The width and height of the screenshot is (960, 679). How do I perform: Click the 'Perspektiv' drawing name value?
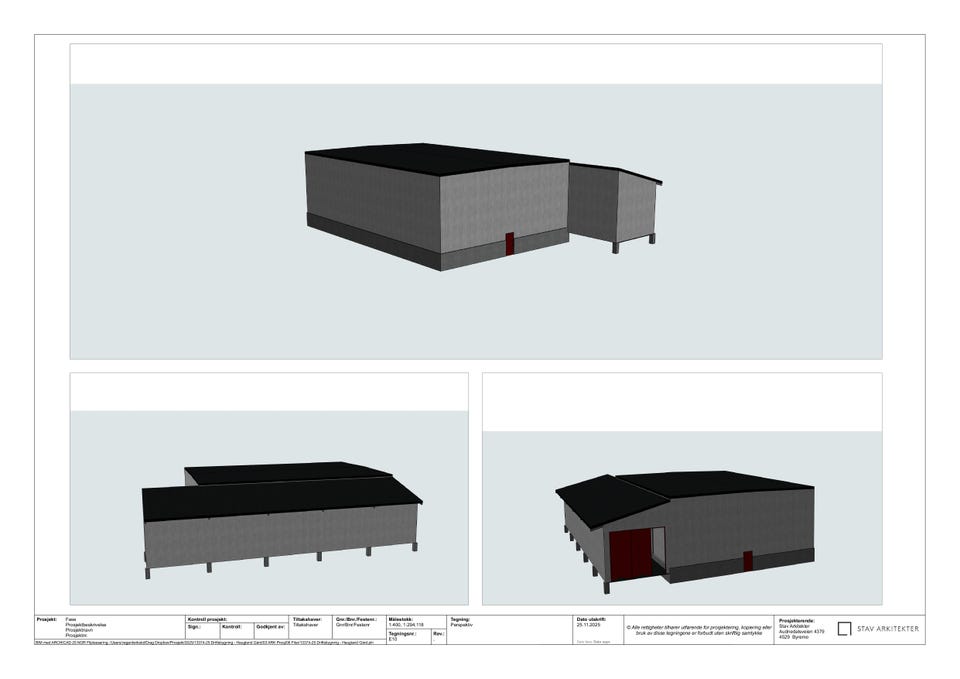462,625
